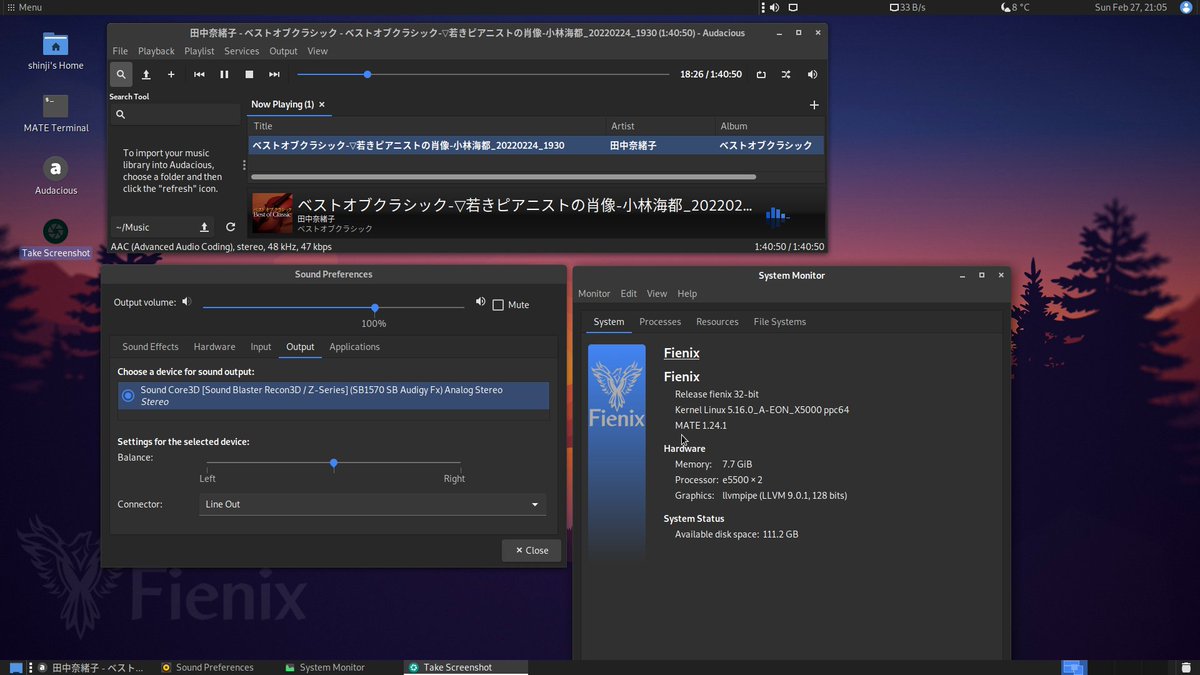
Task: Open the Menu button in the top panel
Action: (x=24, y=7)
